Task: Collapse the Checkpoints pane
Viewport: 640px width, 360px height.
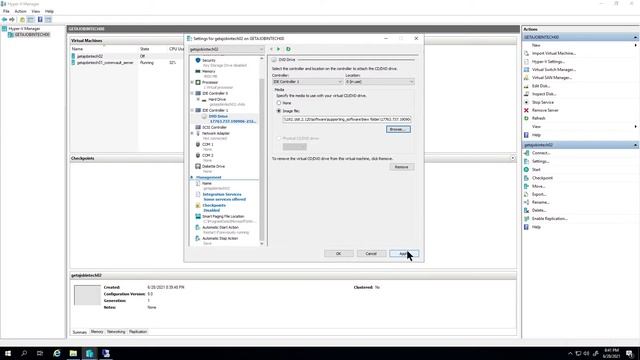Action: pos(513,158)
